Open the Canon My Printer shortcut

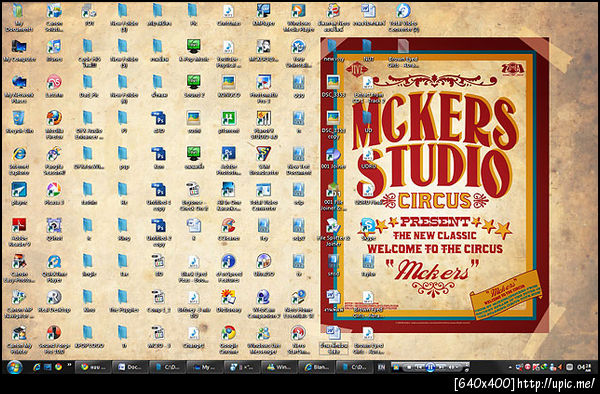click(19, 339)
